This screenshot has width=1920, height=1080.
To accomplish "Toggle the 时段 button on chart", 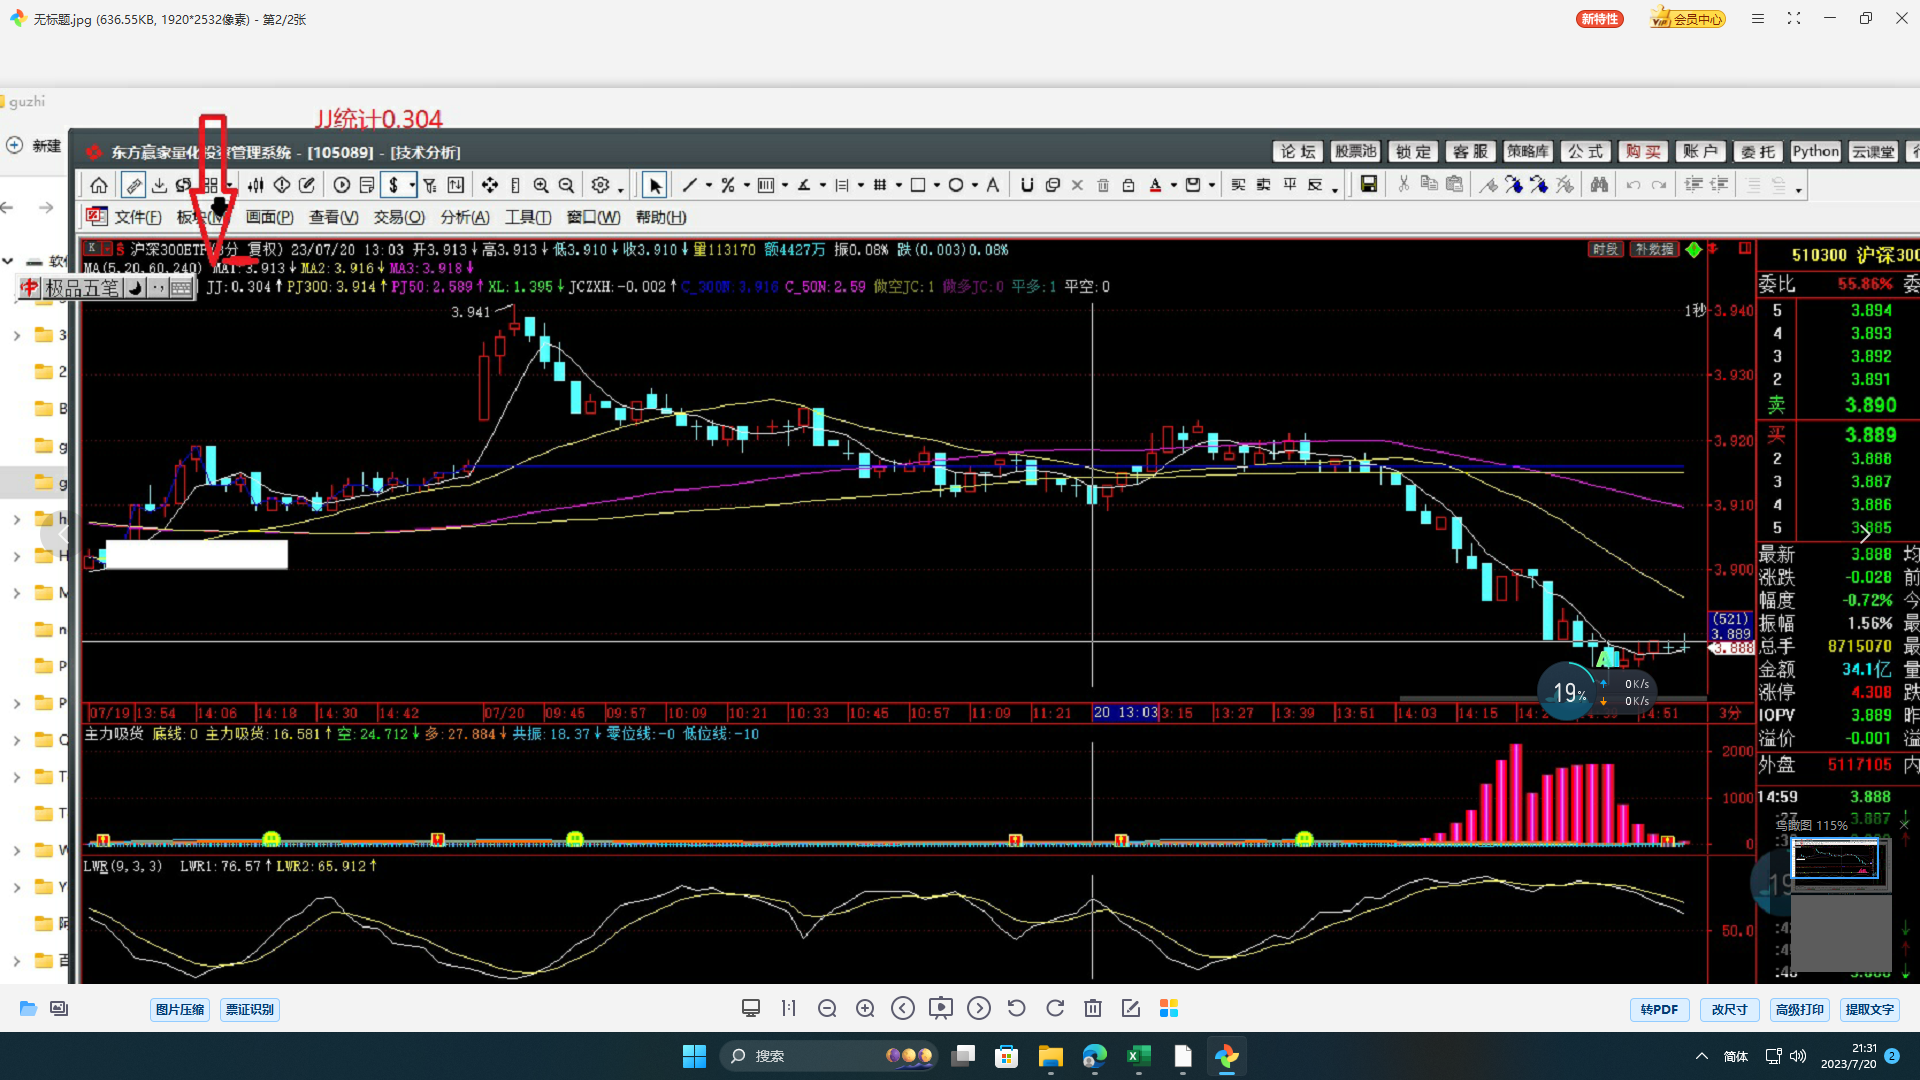I will pyautogui.click(x=1605, y=249).
